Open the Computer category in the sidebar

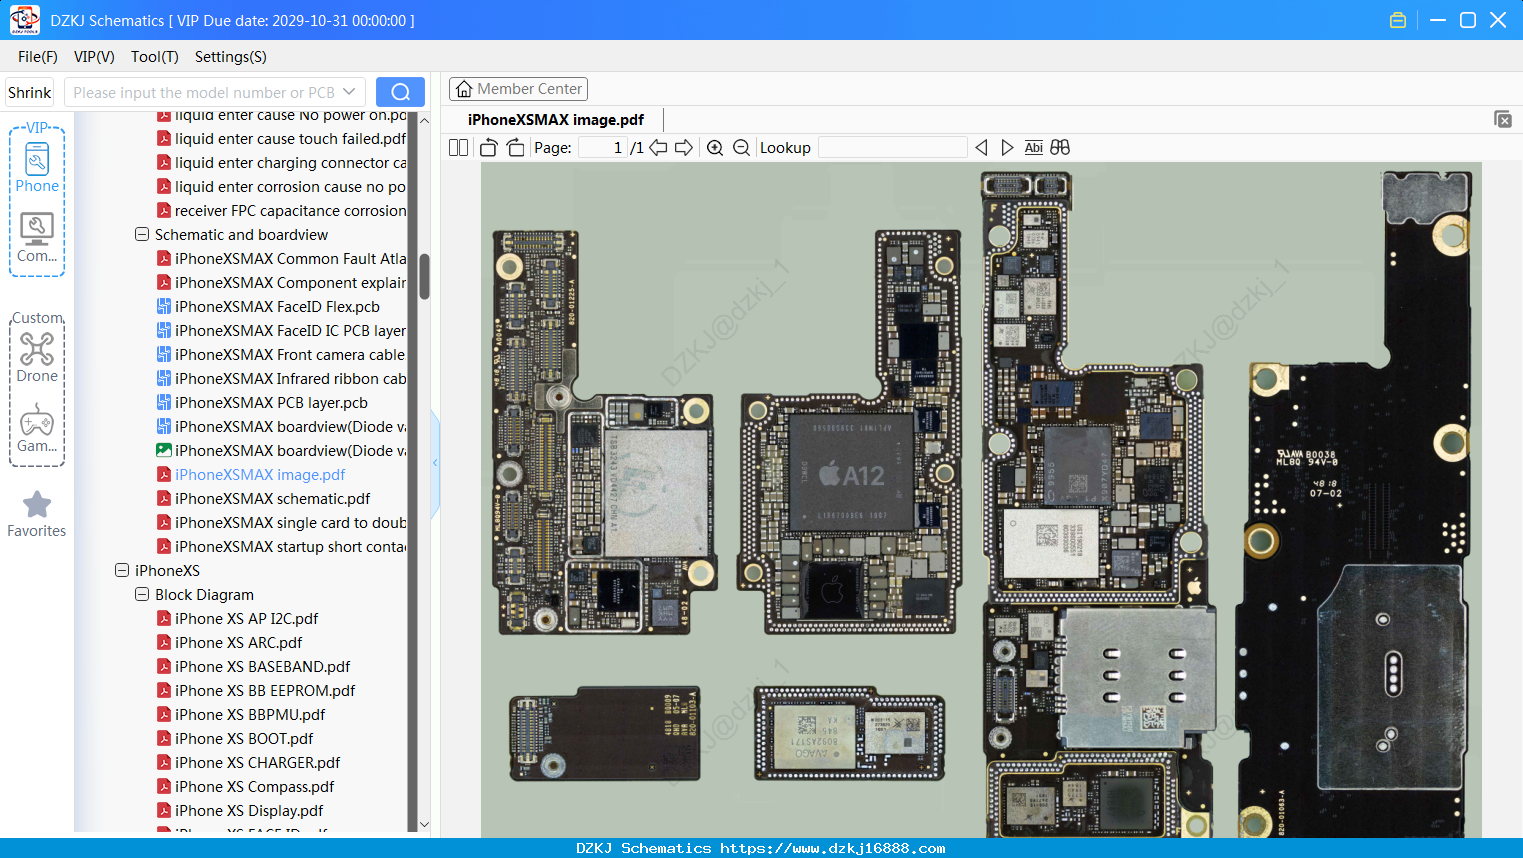coord(37,238)
